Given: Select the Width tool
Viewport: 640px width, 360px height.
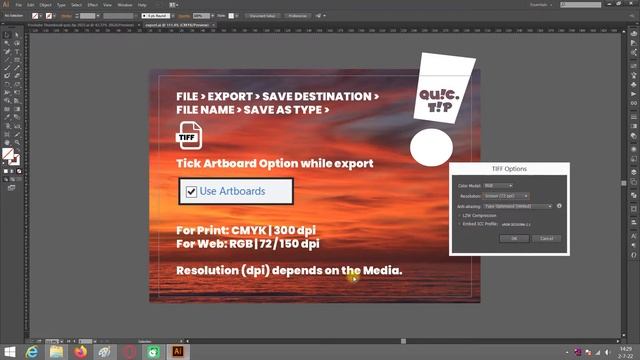Looking at the screenshot, I should tap(7, 93).
